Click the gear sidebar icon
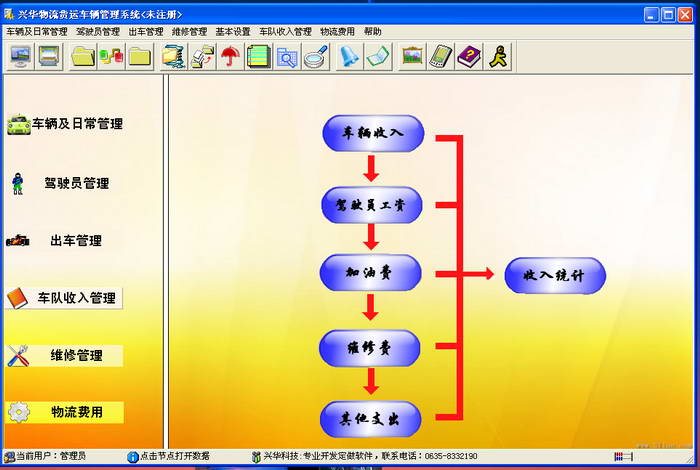Image resolution: width=700 pixels, height=470 pixels. 19,412
